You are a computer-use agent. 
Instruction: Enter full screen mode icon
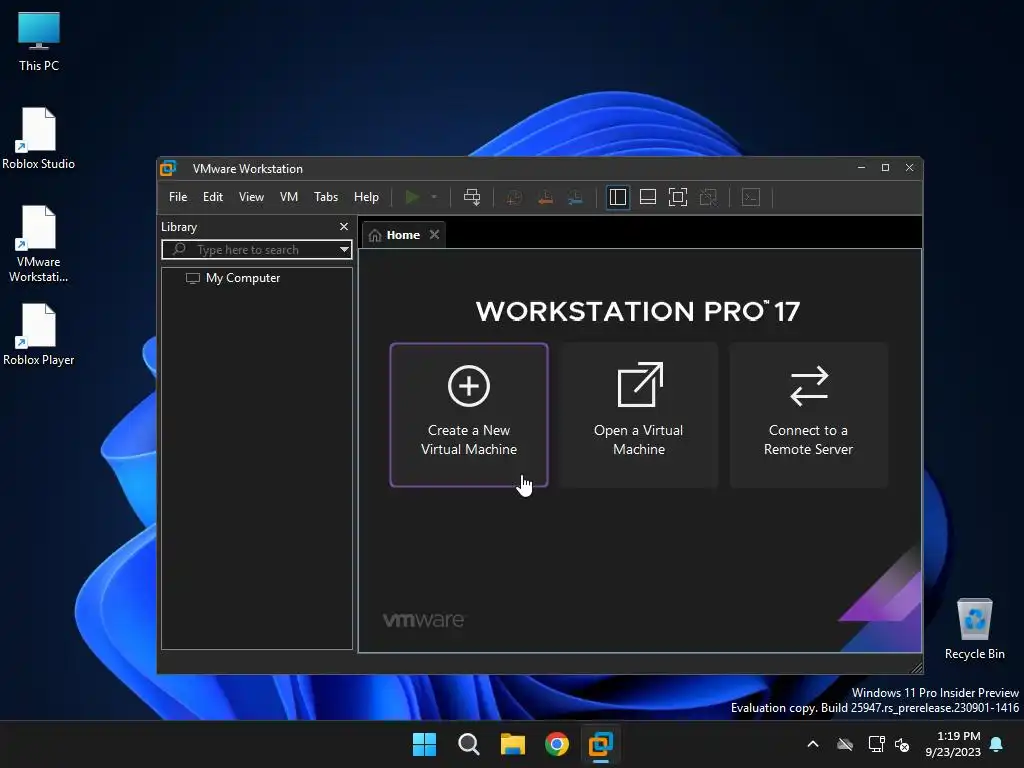pos(678,197)
